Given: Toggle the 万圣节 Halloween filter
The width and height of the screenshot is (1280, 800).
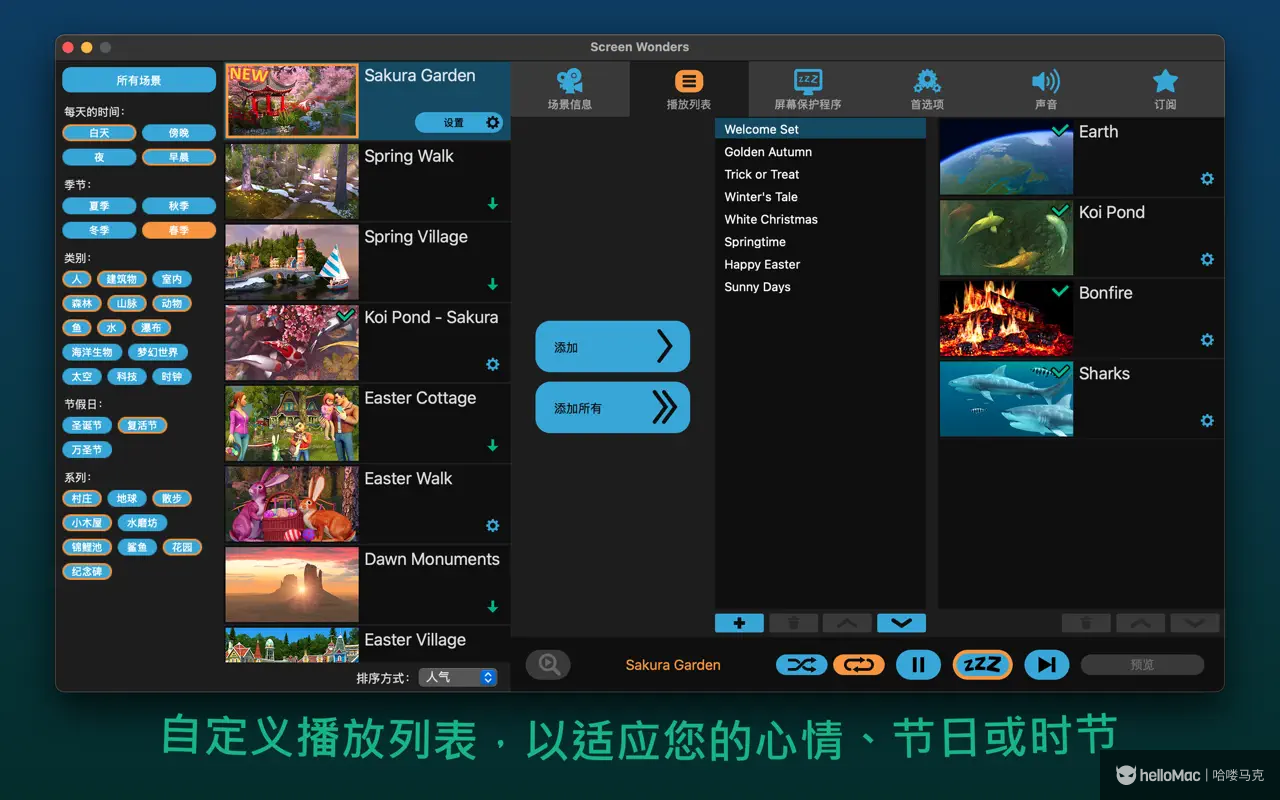Looking at the screenshot, I should click(x=87, y=450).
